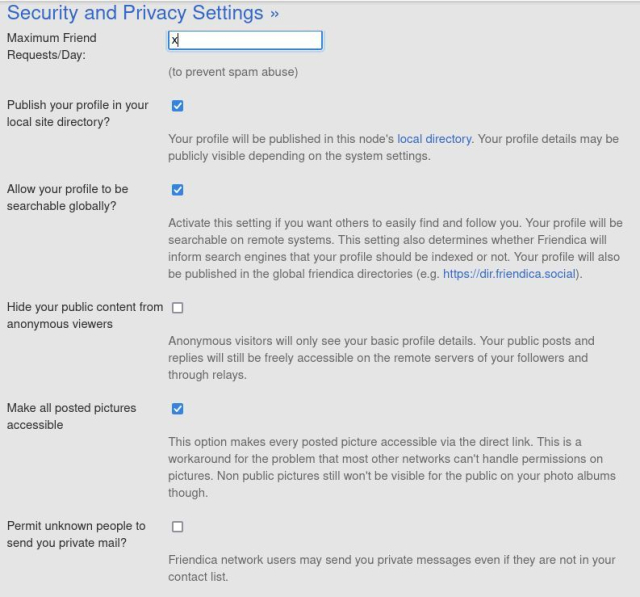This screenshot has width=640, height=597.
Task: Click the 'Permit unknown people to send you private mail?' label
Action: [x=76, y=534]
